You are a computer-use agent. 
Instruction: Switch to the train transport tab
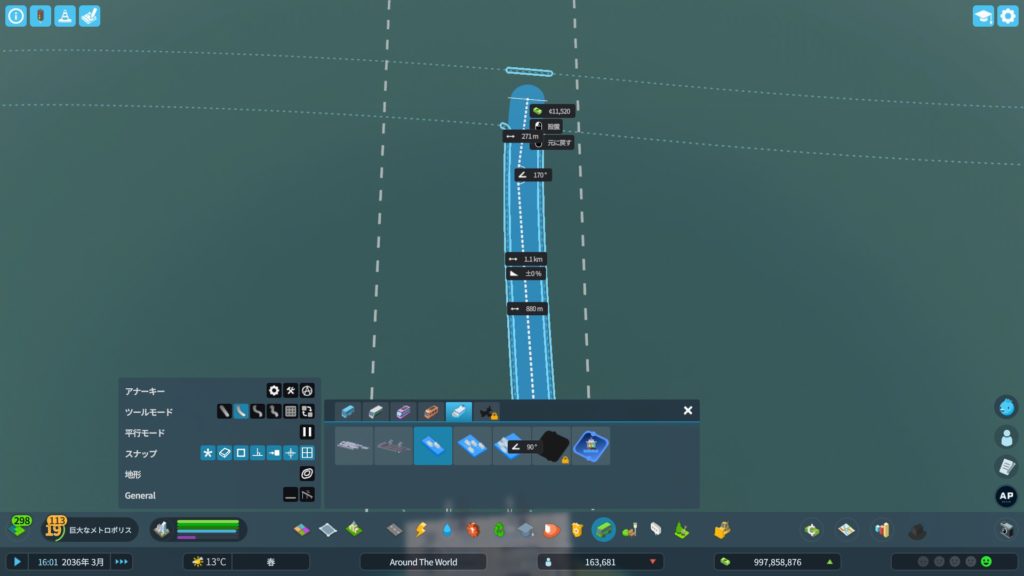tap(375, 411)
